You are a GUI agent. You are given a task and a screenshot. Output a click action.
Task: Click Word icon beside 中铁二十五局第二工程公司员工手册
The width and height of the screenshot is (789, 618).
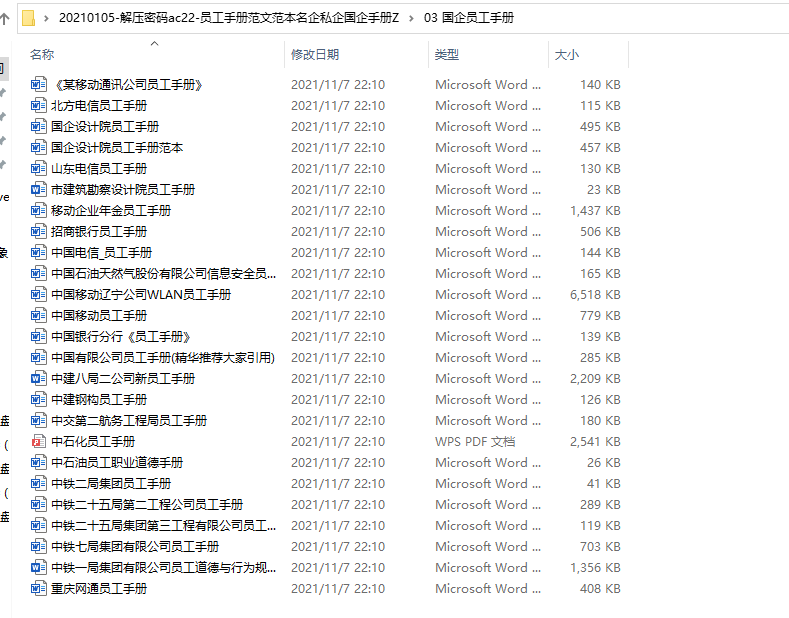pos(39,504)
